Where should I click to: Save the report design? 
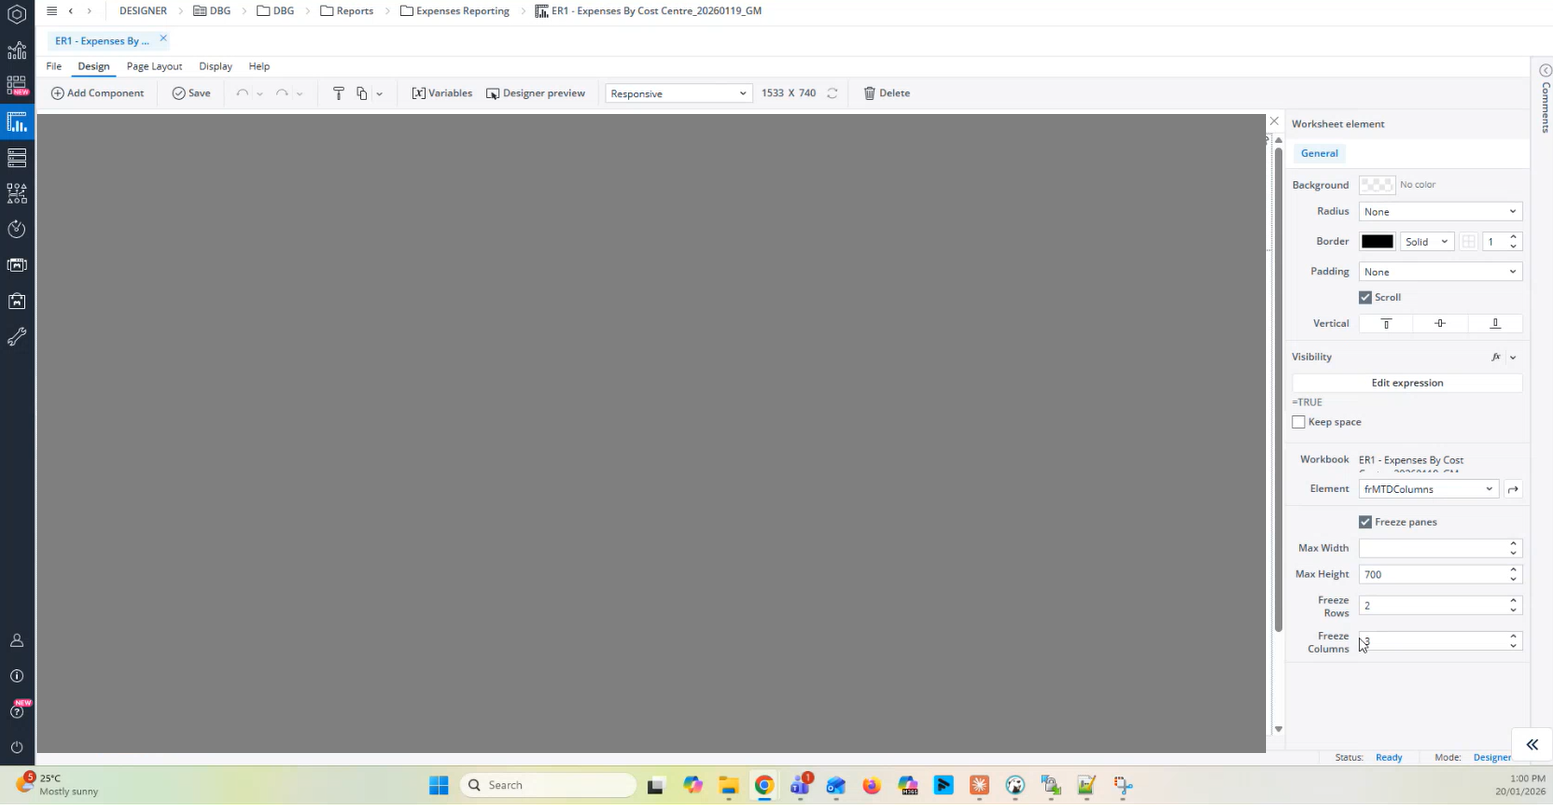coord(191,93)
